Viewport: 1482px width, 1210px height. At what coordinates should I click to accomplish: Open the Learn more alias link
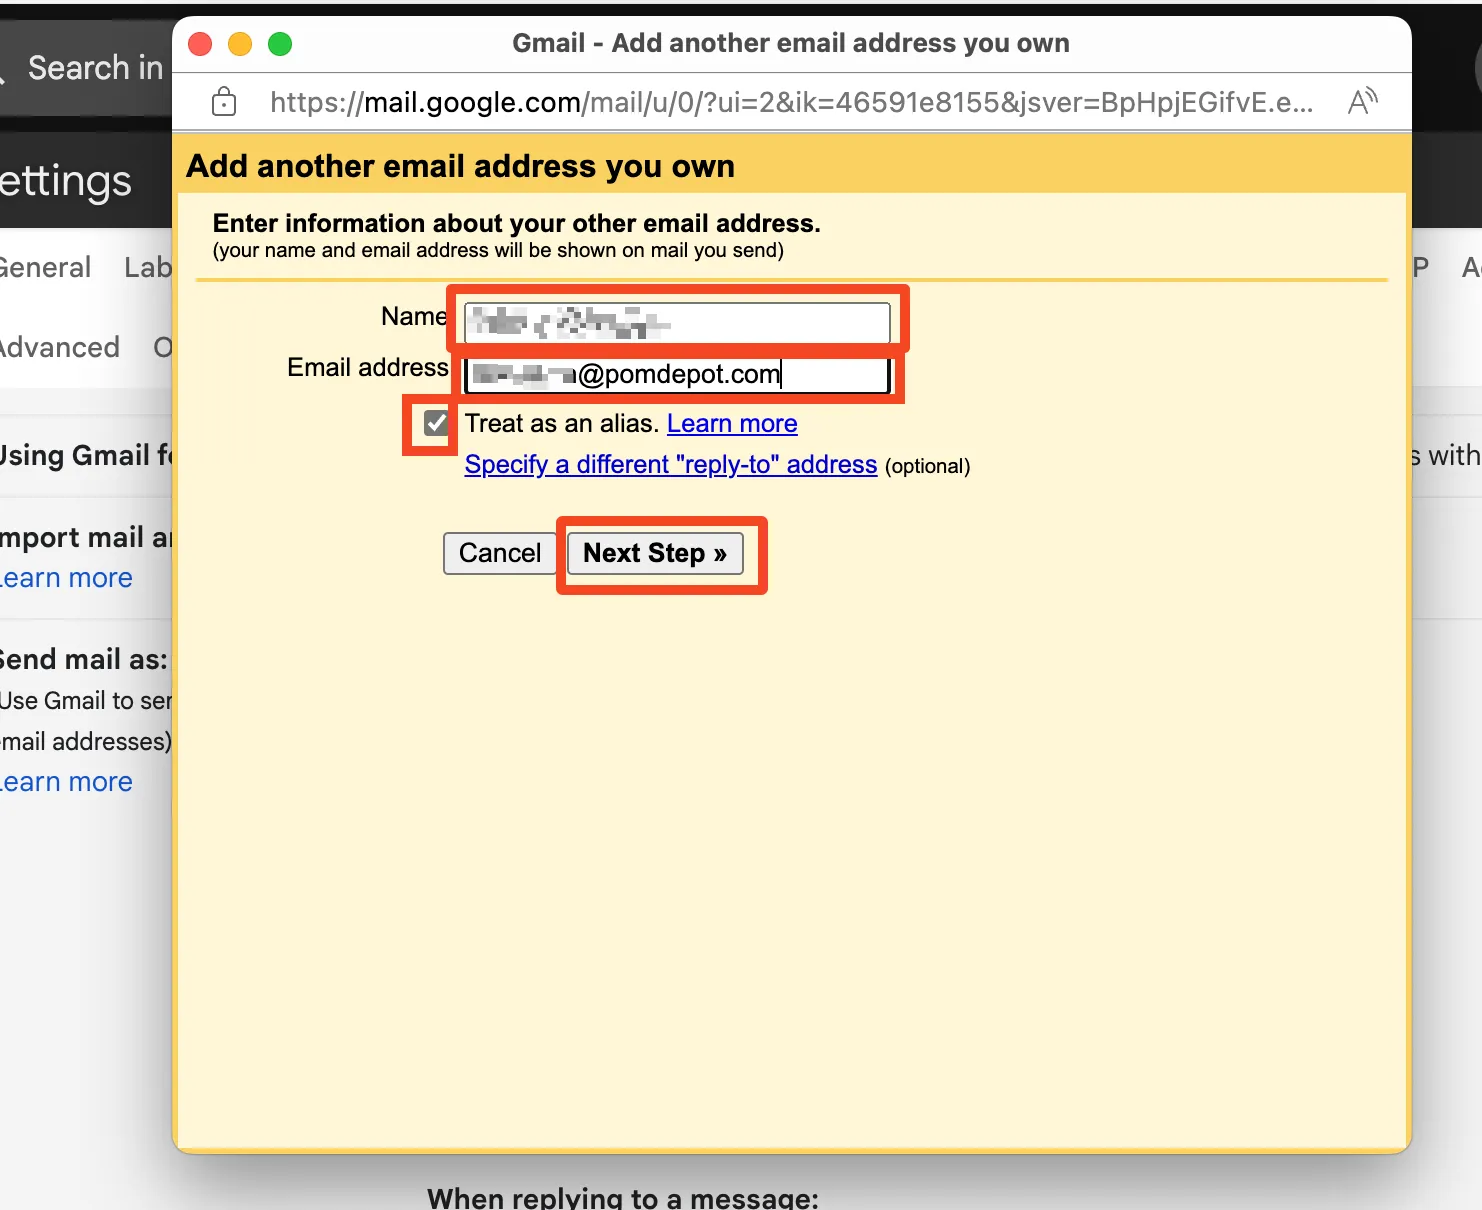732,424
